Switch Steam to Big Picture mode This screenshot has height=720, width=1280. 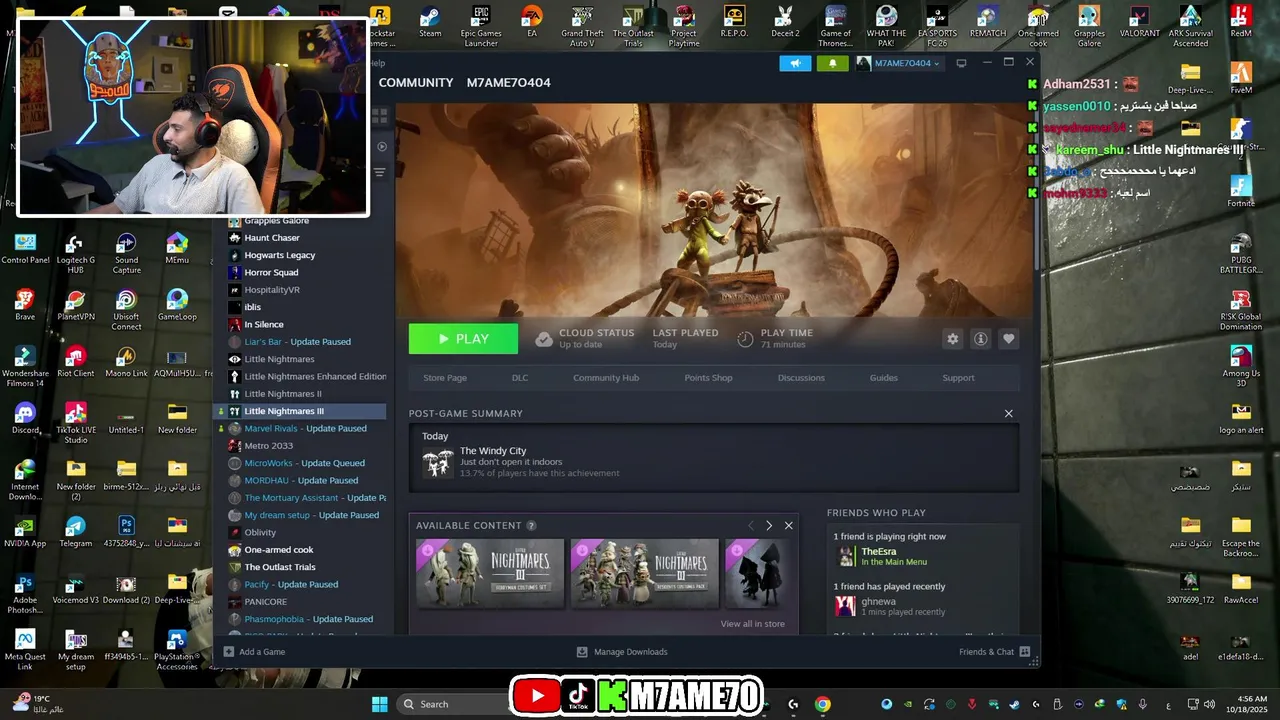click(x=961, y=63)
